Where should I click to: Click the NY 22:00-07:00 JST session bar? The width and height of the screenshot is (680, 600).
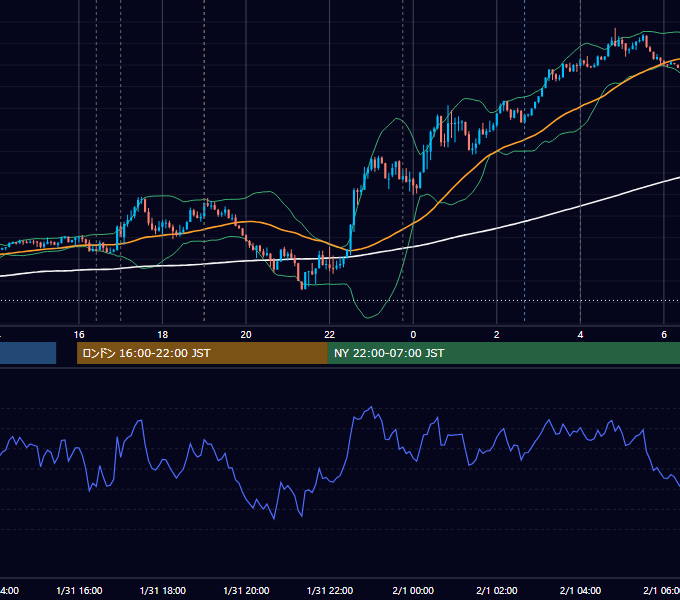coord(503,353)
